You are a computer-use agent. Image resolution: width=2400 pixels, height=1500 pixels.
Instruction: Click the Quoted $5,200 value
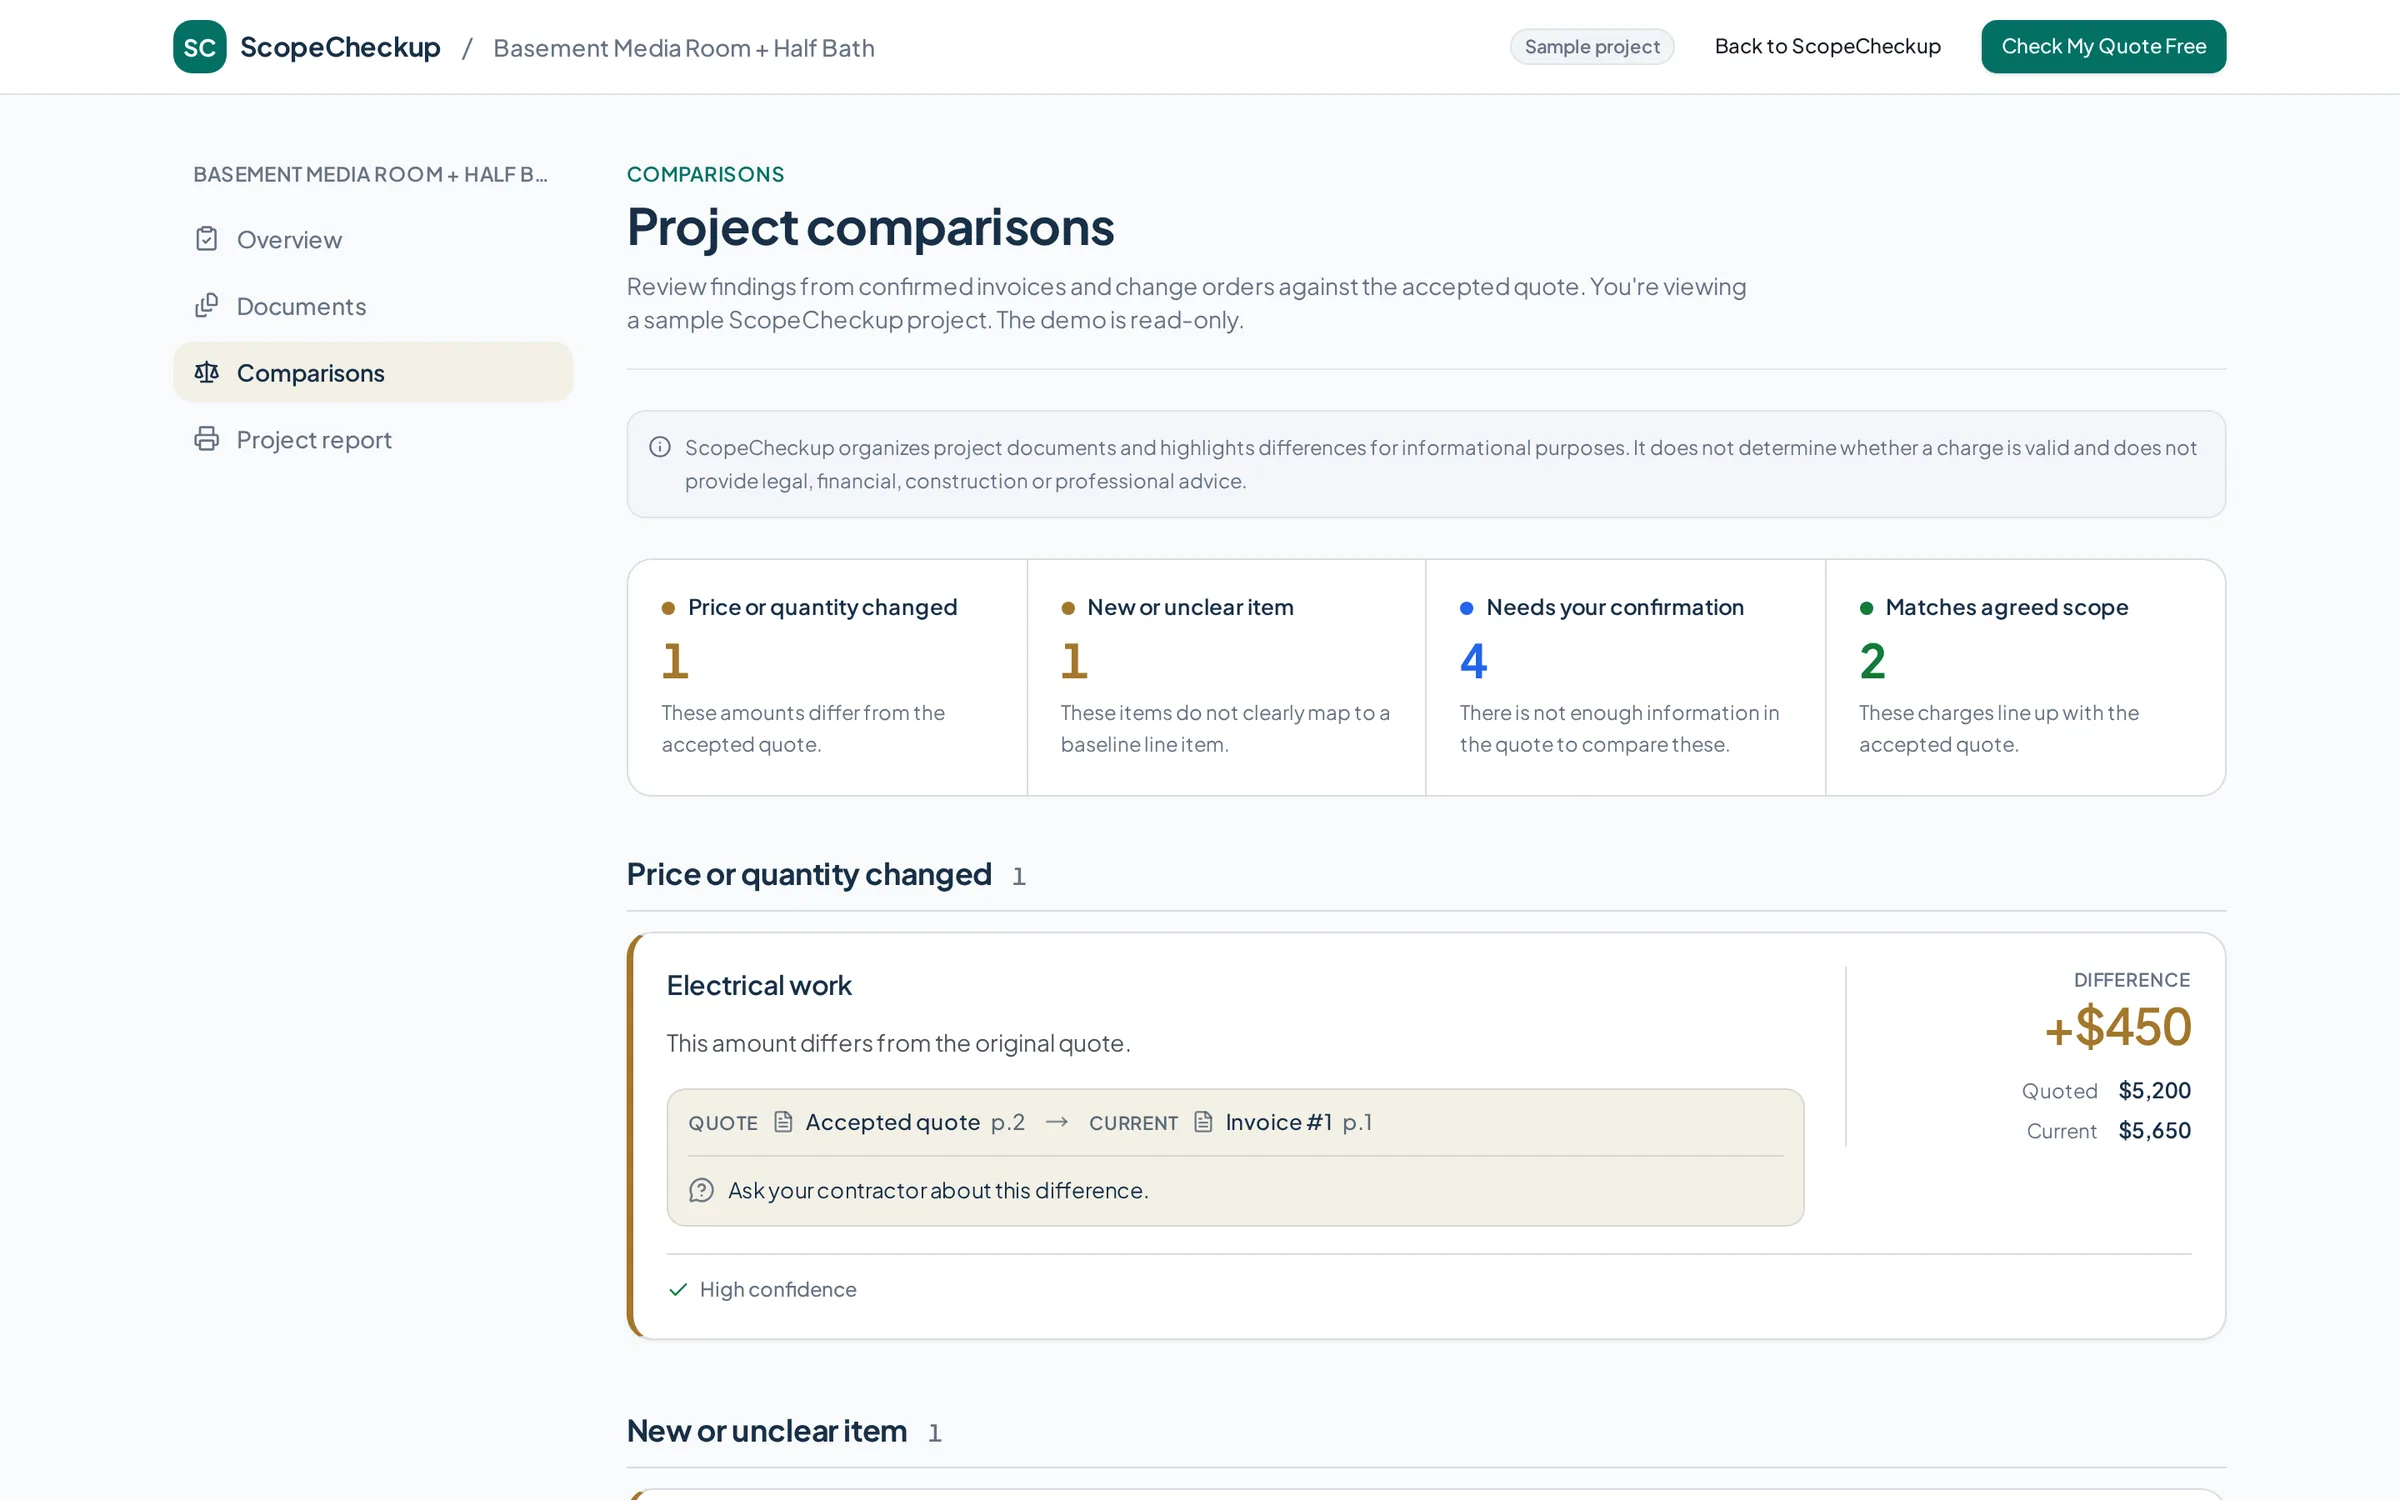point(2154,1090)
